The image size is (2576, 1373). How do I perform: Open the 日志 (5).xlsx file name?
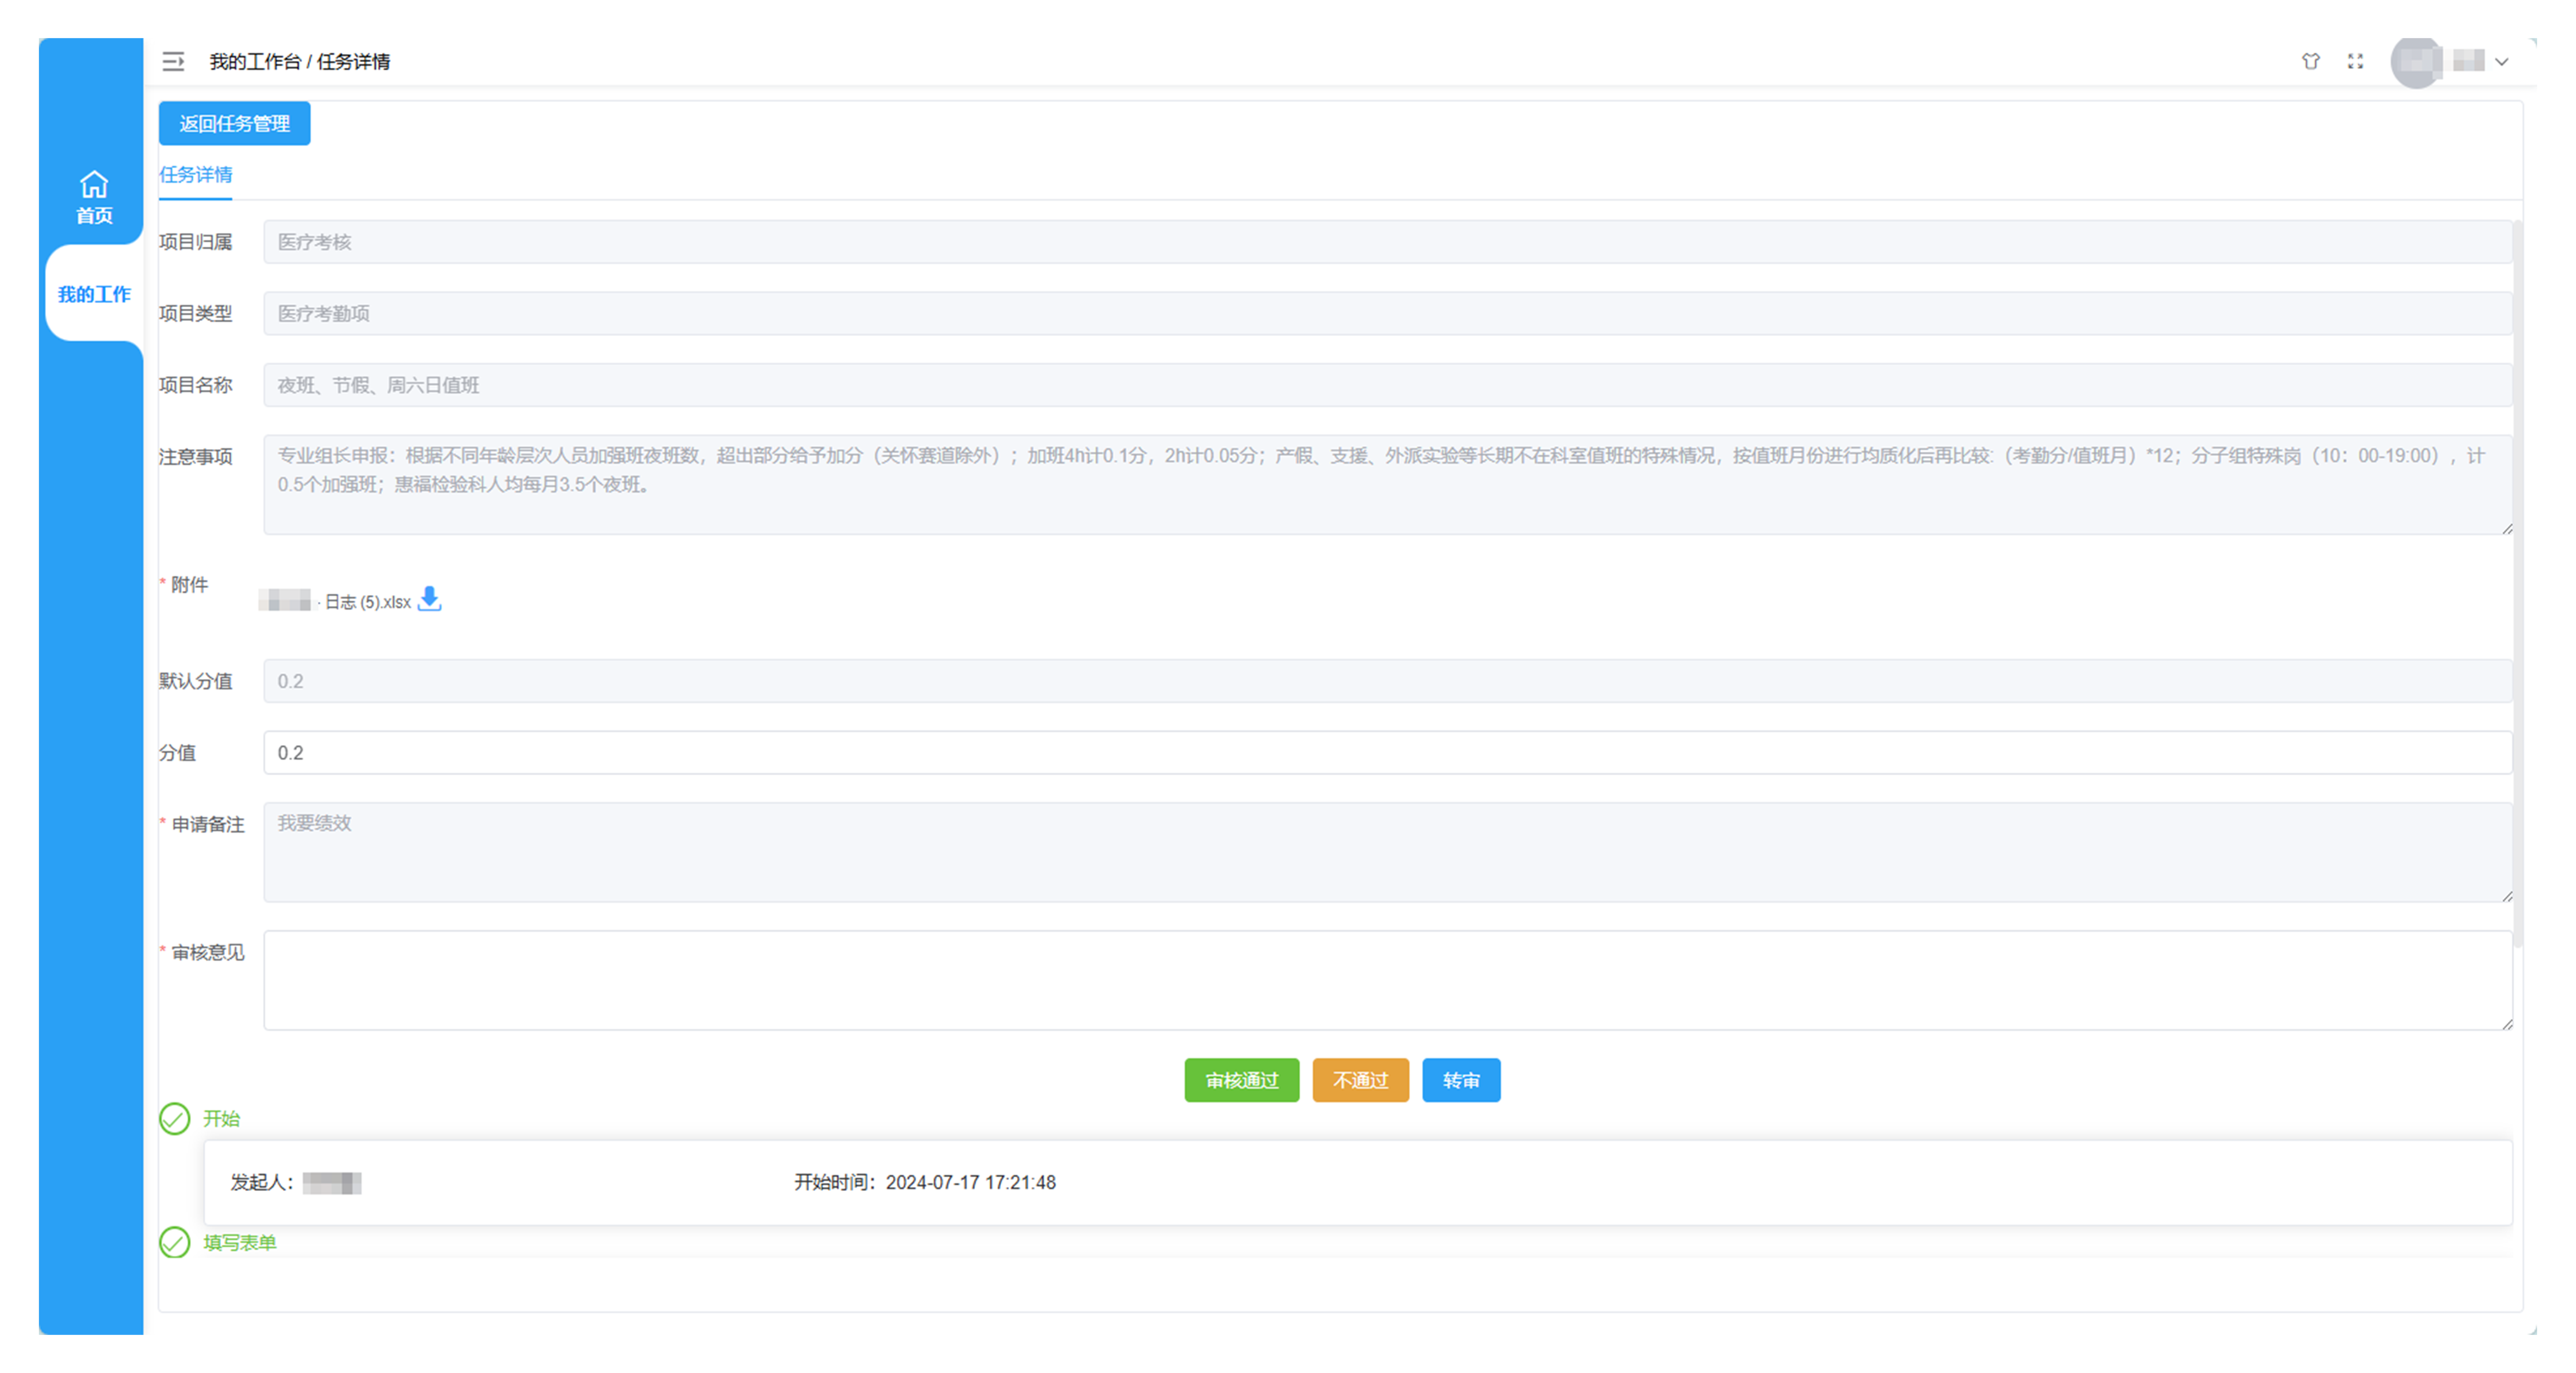[x=367, y=602]
